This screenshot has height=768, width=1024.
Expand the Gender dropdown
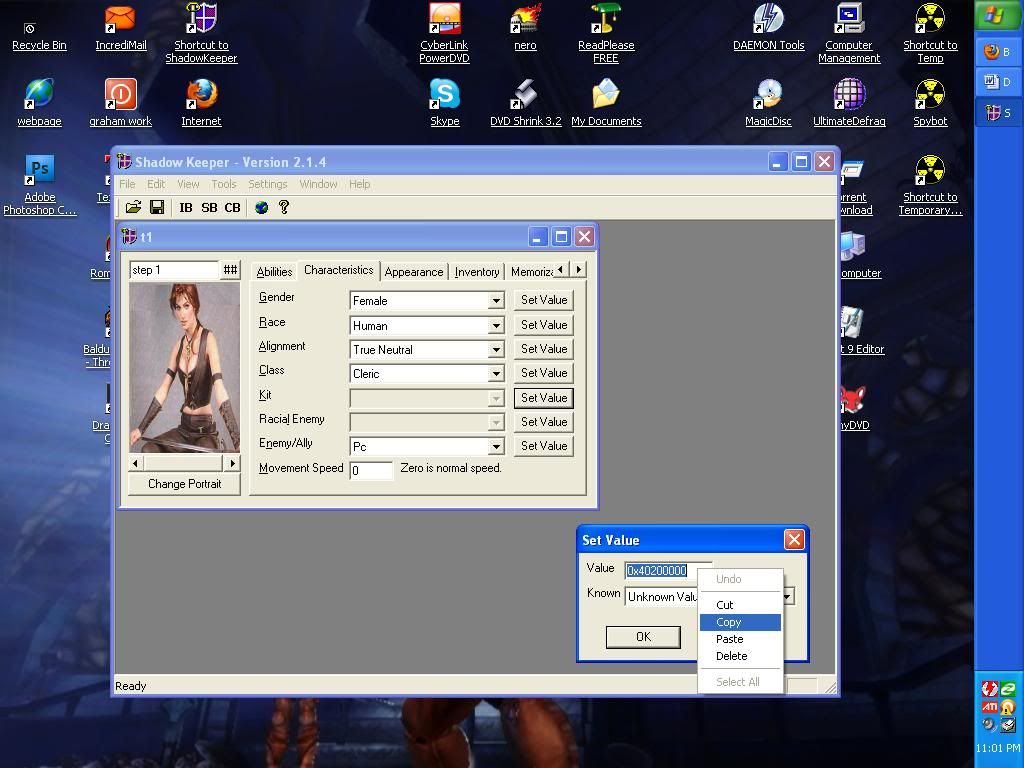[495, 300]
